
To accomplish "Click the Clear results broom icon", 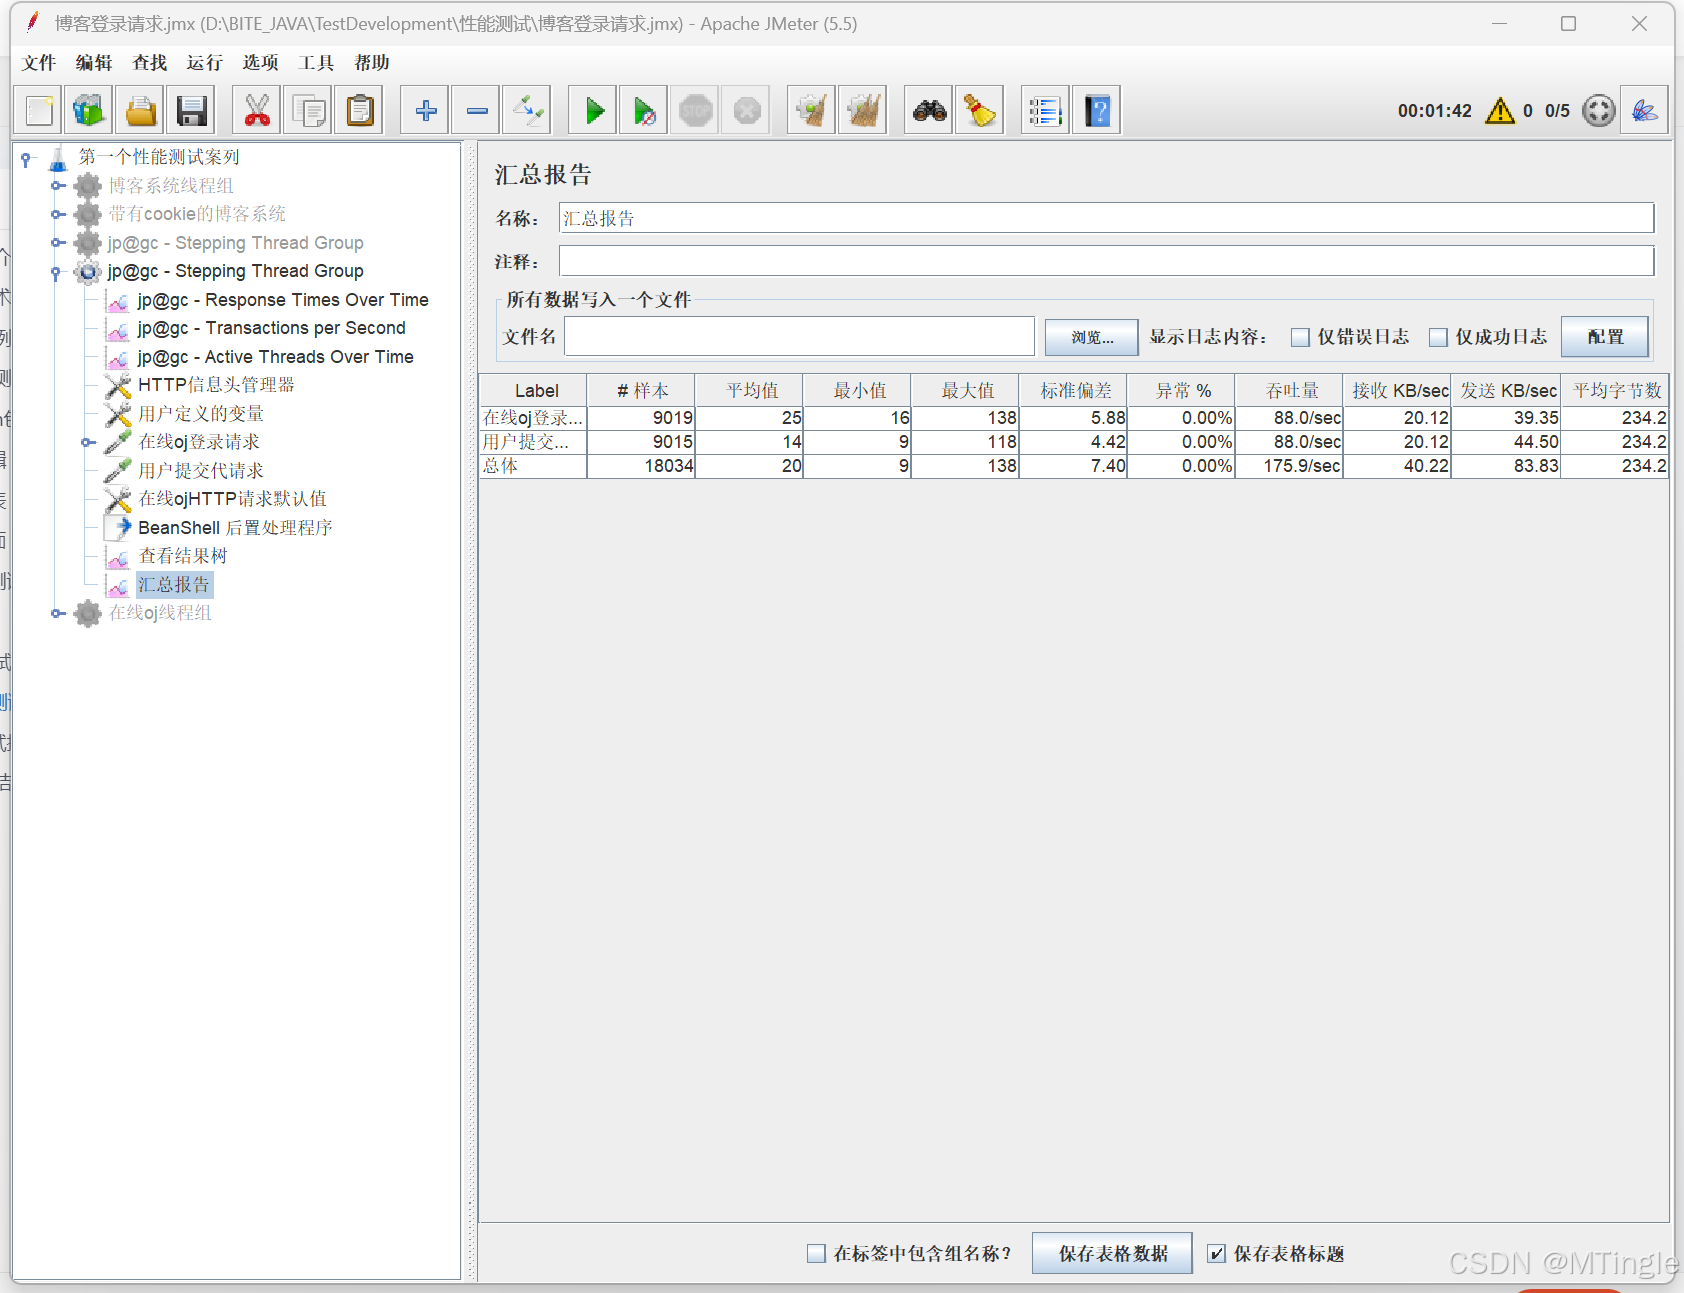I will point(812,110).
